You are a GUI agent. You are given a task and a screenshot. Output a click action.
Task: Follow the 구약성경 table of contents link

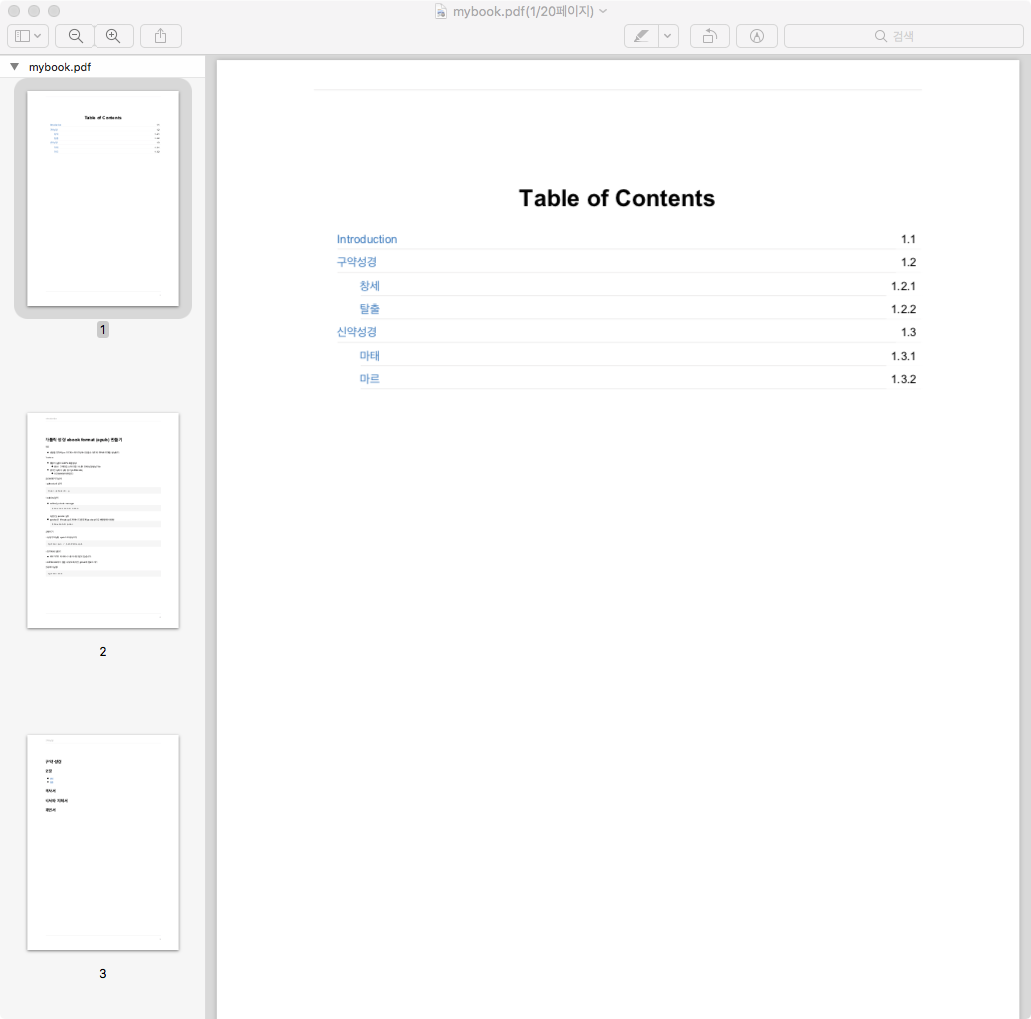(x=357, y=262)
